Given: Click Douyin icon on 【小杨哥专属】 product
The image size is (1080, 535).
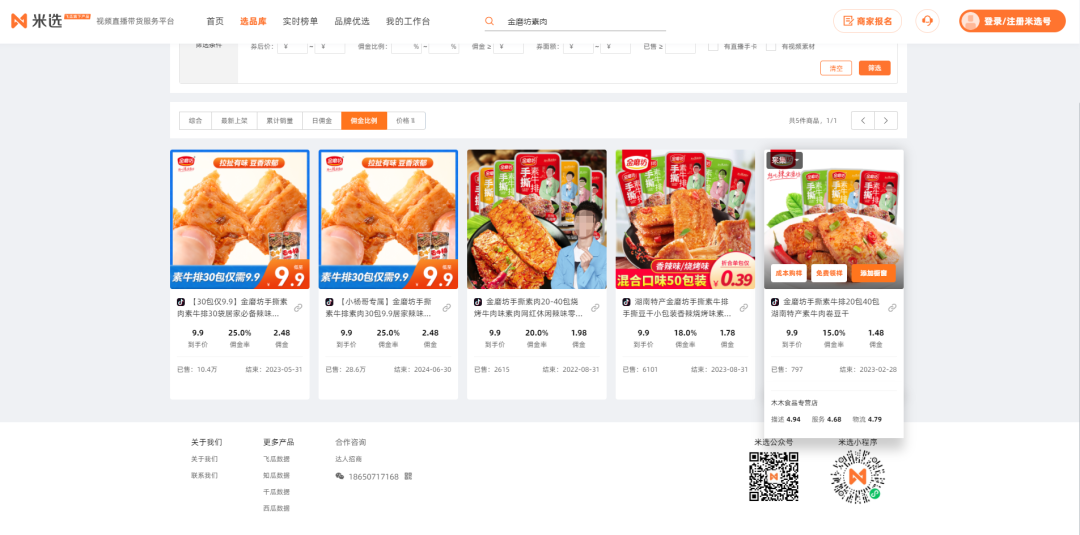Looking at the screenshot, I should 329,302.
